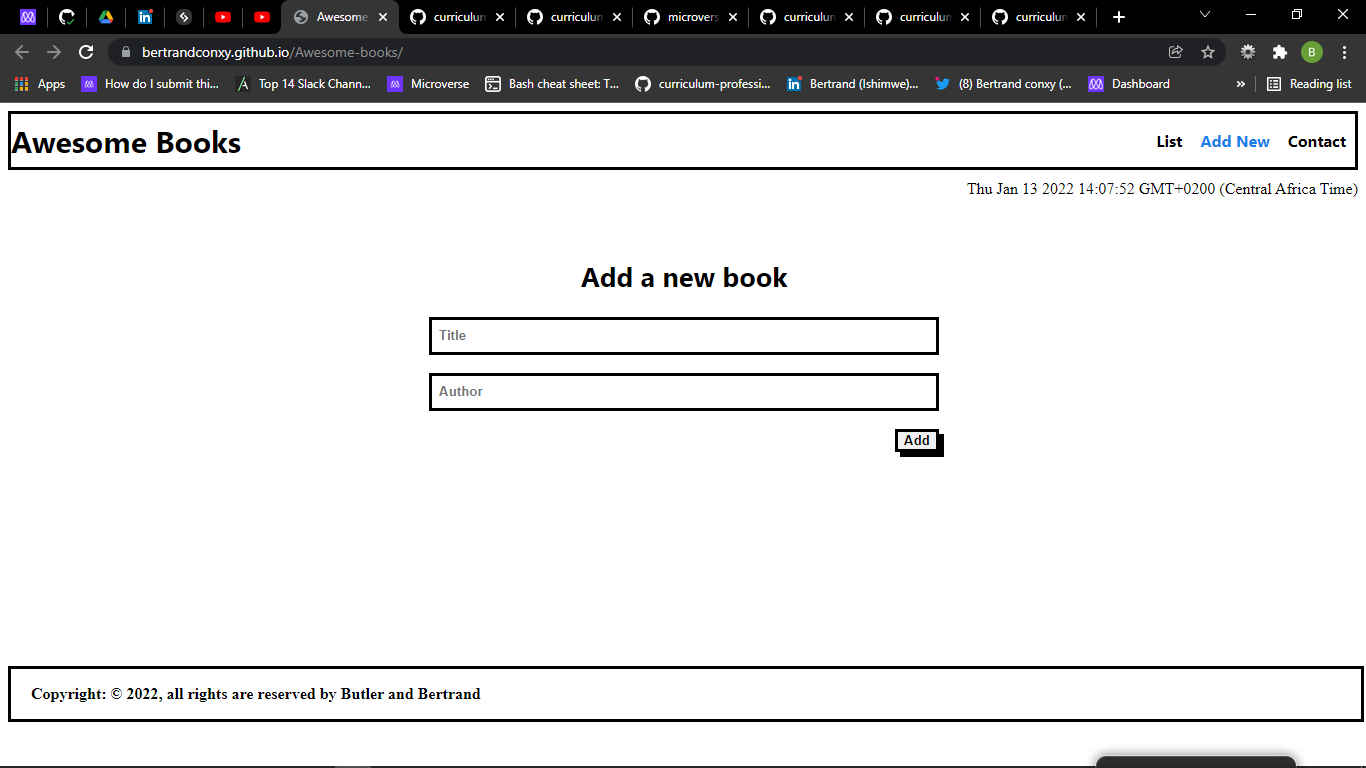The width and height of the screenshot is (1366, 768).
Task: Open the browser three-dot menu
Action: [x=1344, y=51]
